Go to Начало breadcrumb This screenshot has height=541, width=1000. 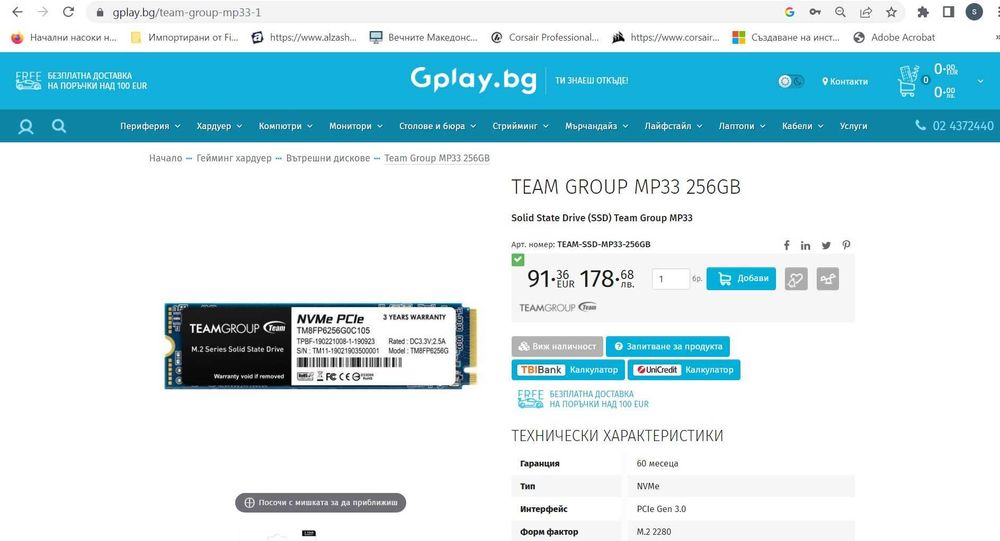[165, 158]
